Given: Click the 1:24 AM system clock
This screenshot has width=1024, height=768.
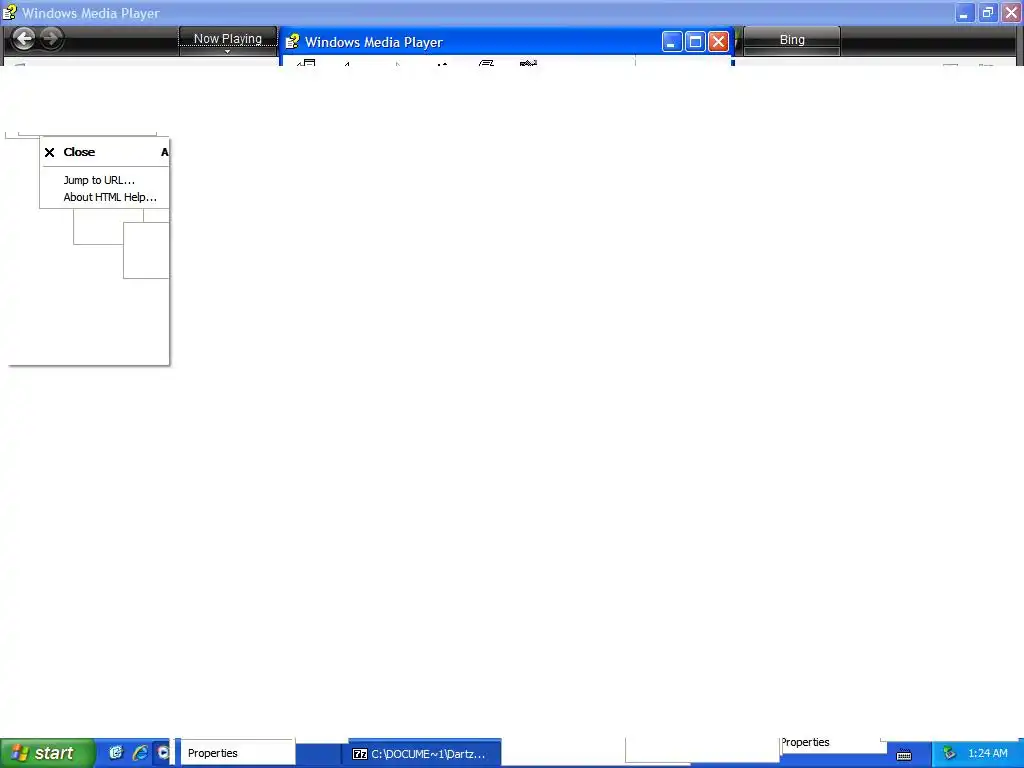Looking at the screenshot, I should [x=987, y=754].
